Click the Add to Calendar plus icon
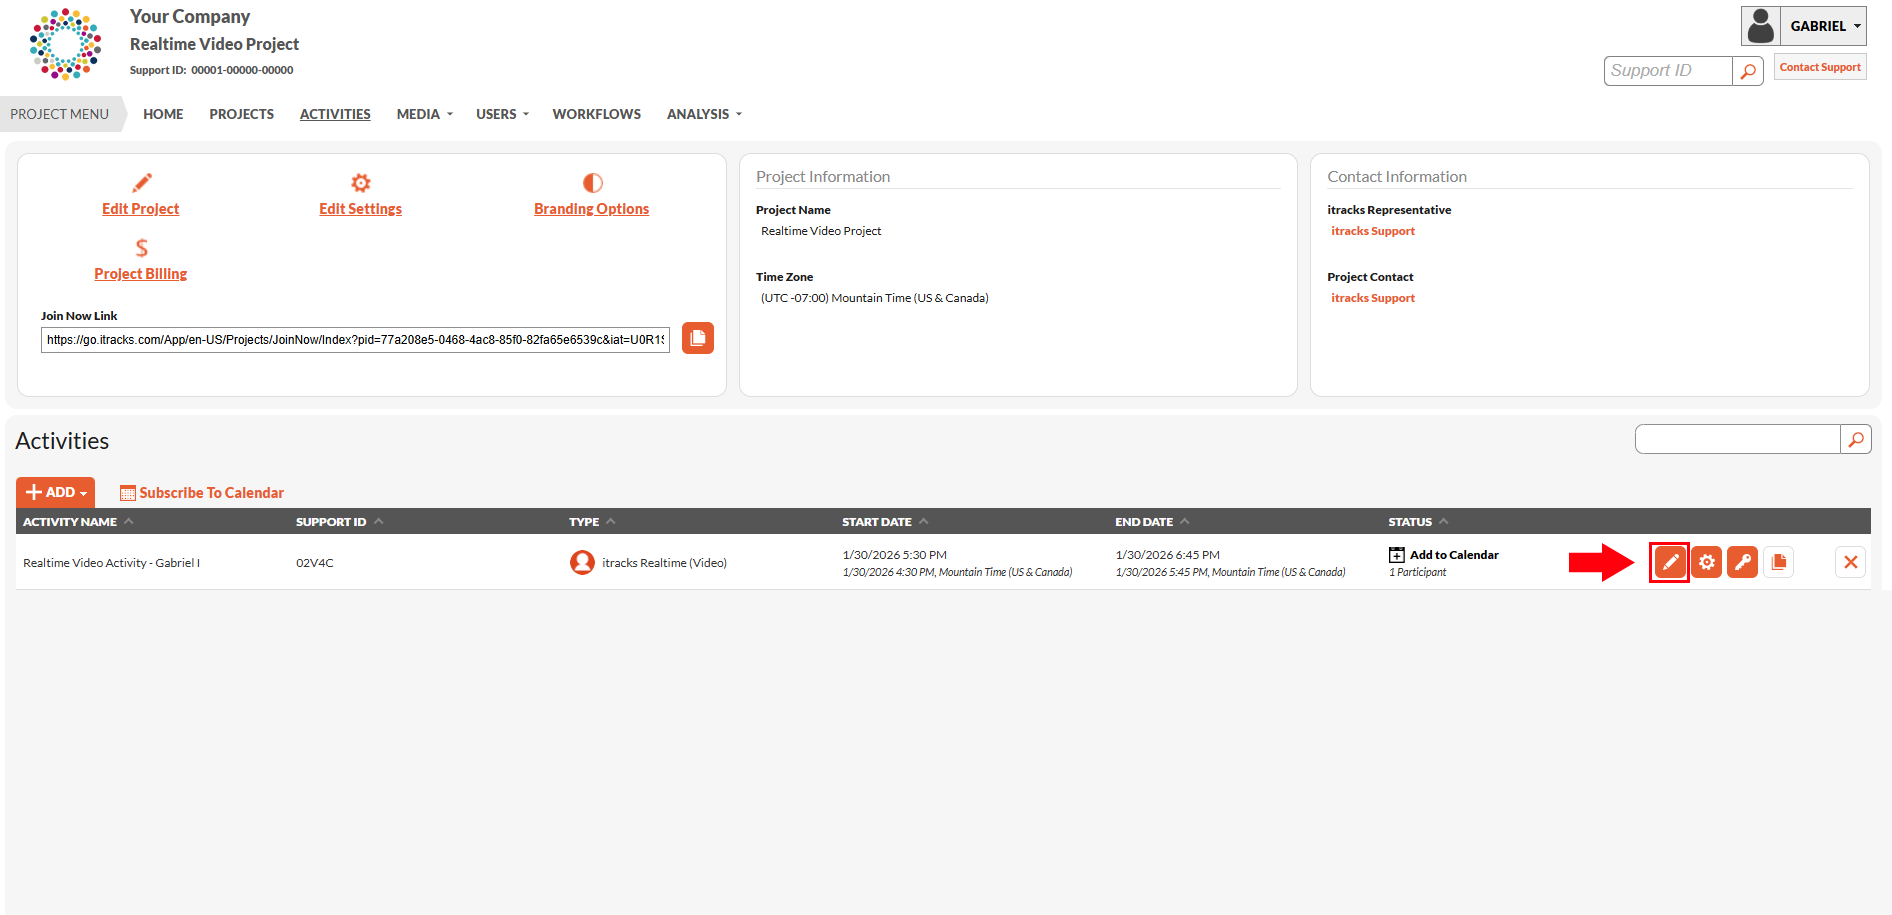The height and width of the screenshot is (915, 1892). [1397, 554]
